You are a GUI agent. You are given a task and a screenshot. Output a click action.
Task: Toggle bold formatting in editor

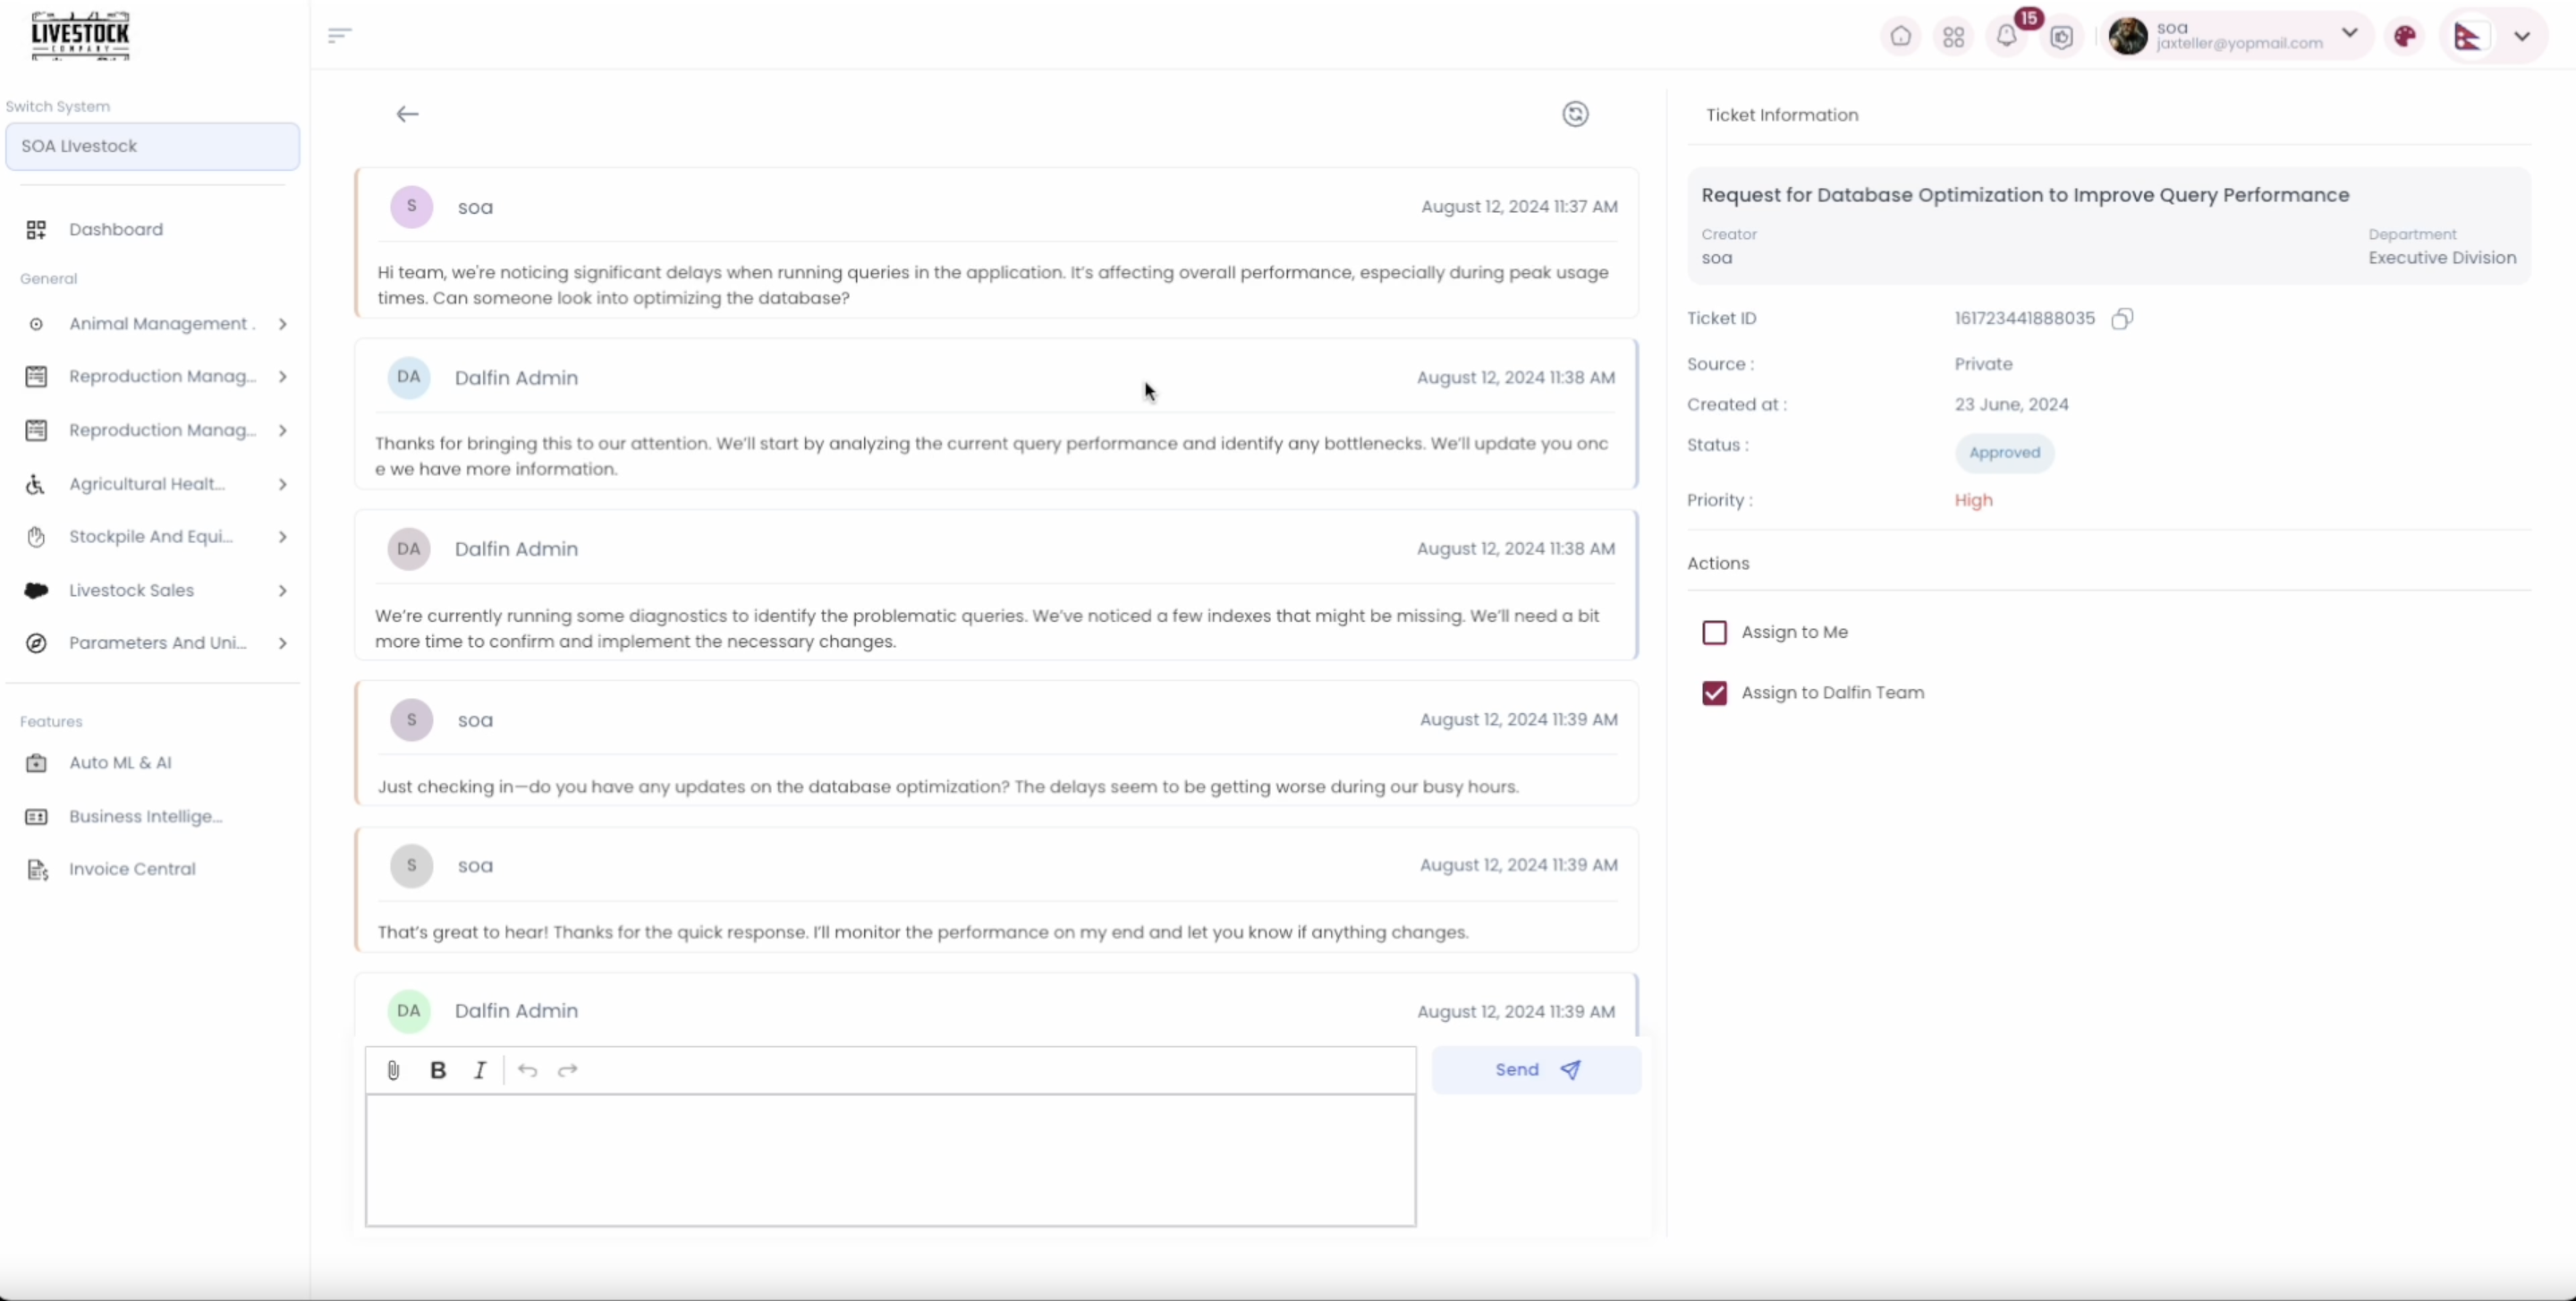click(x=438, y=1070)
